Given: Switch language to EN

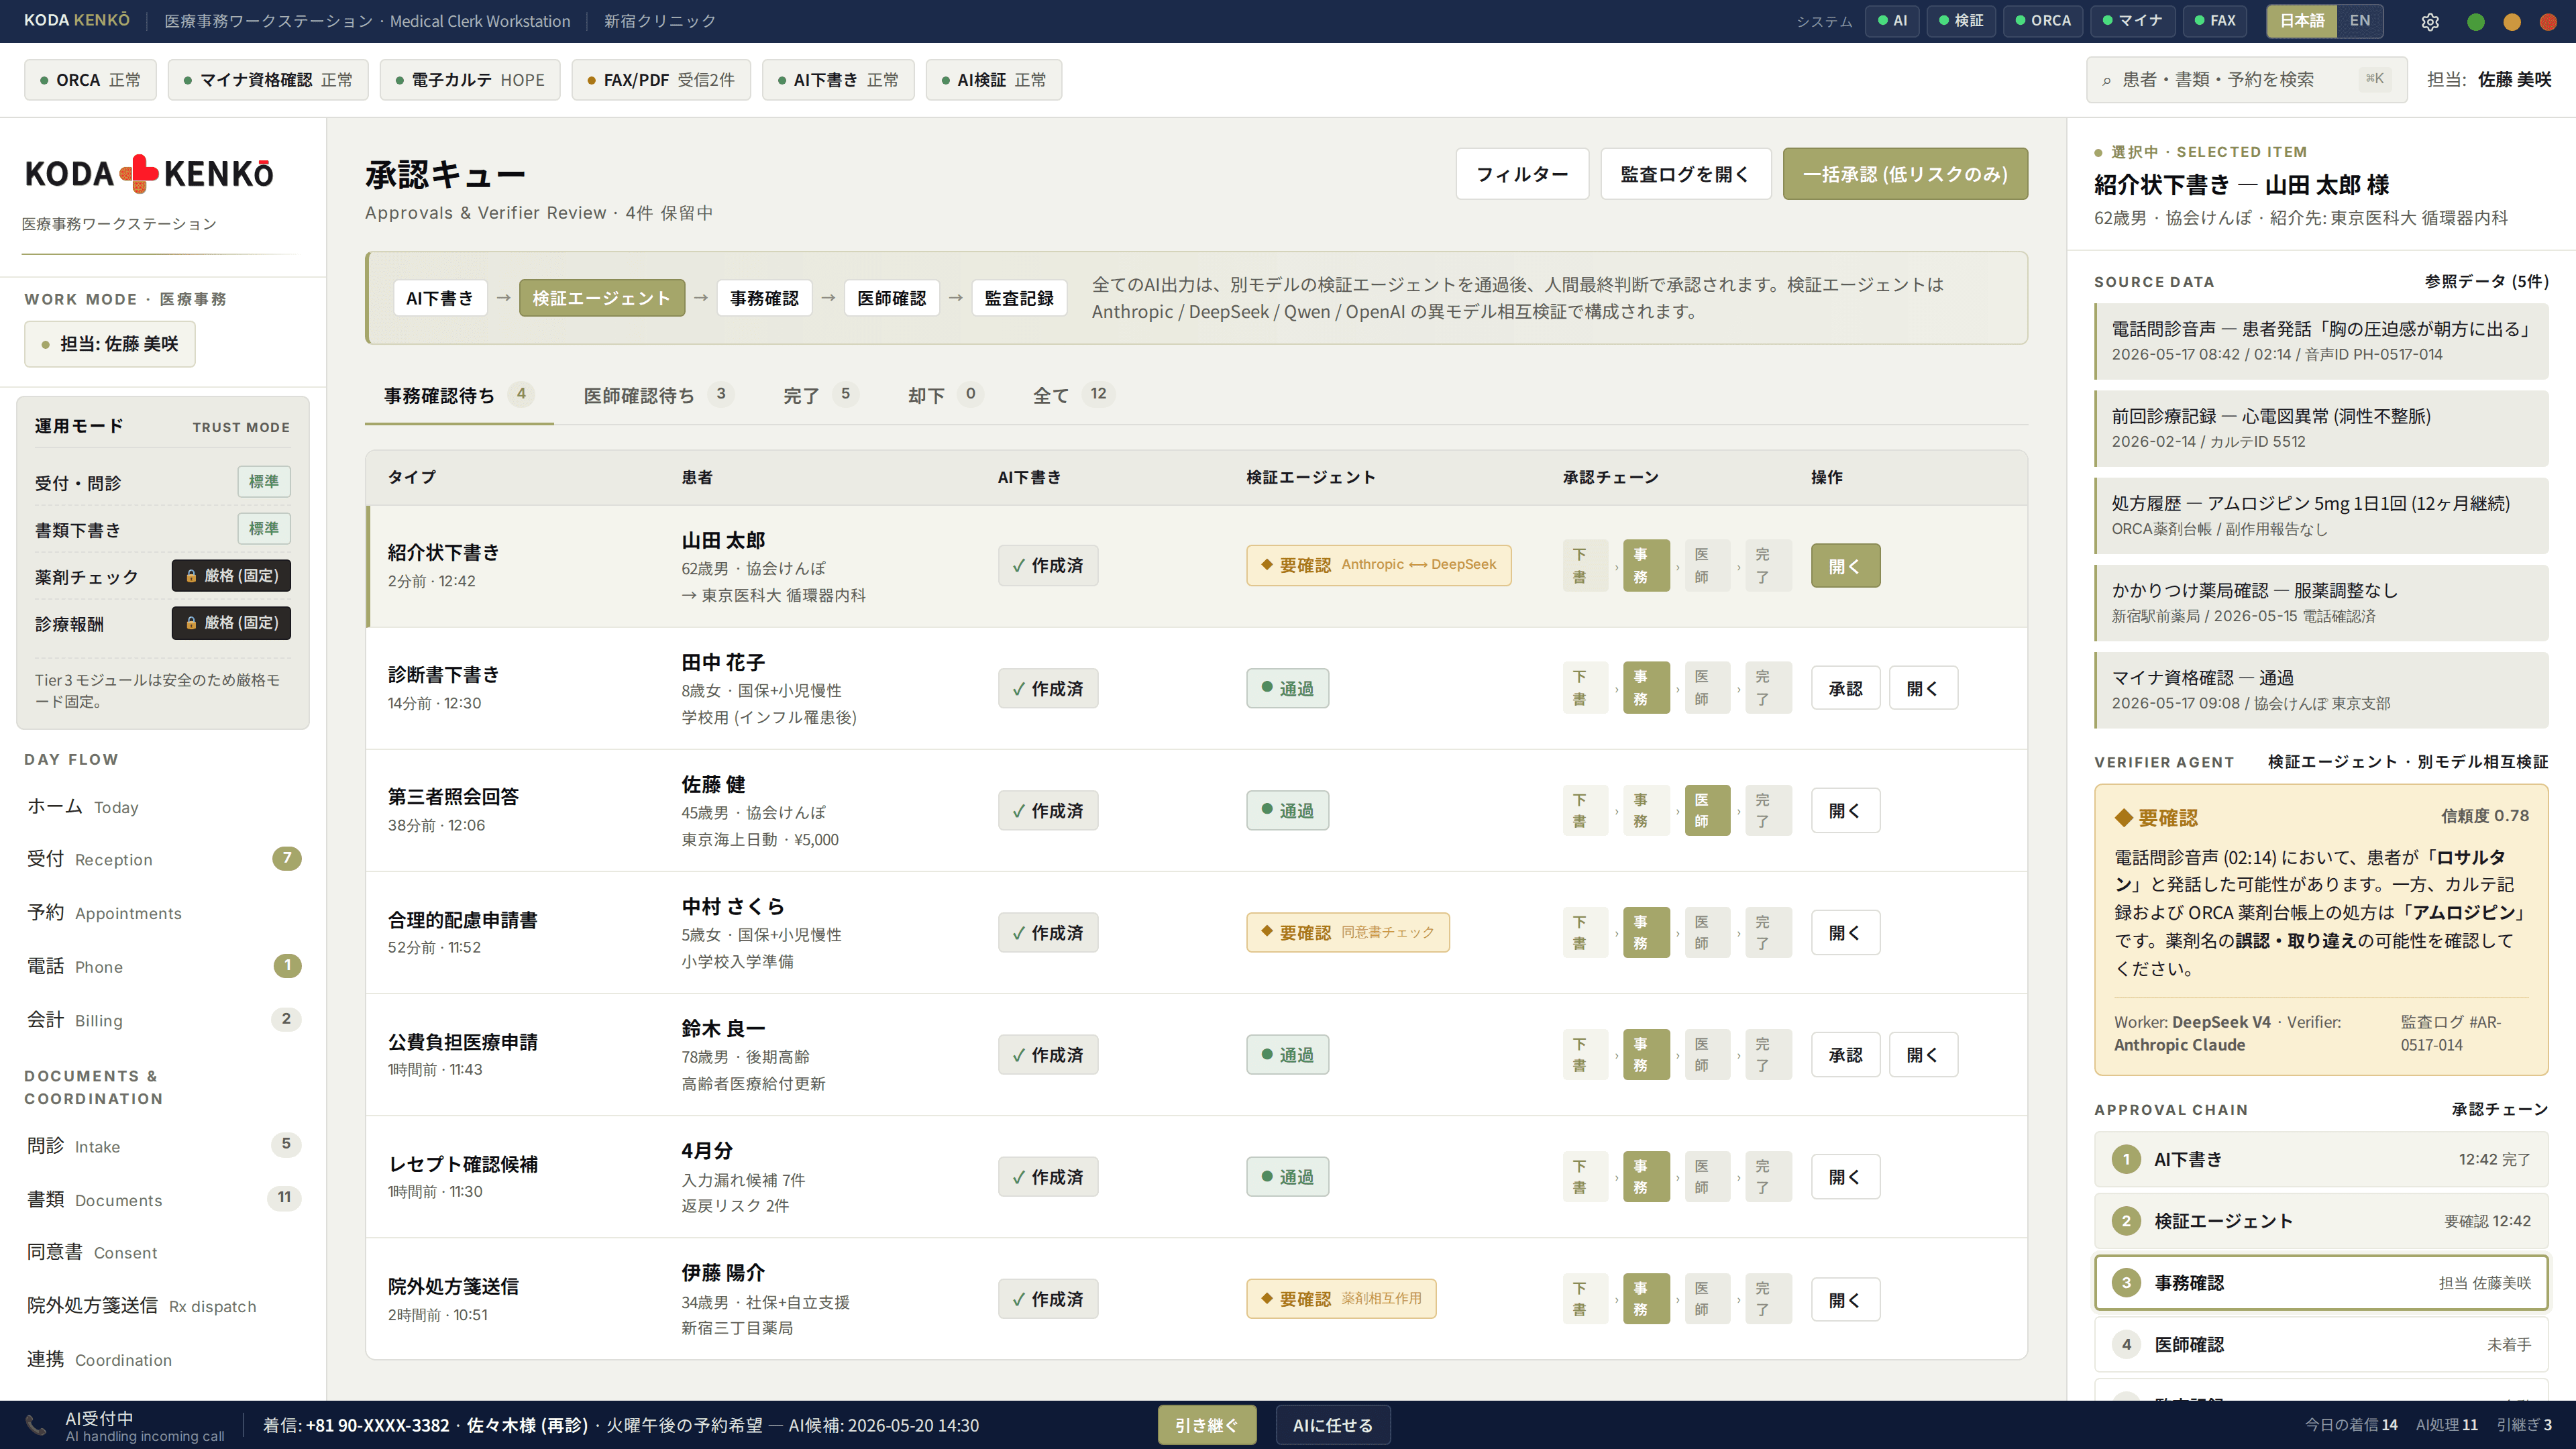Looking at the screenshot, I should [2360, 21].
